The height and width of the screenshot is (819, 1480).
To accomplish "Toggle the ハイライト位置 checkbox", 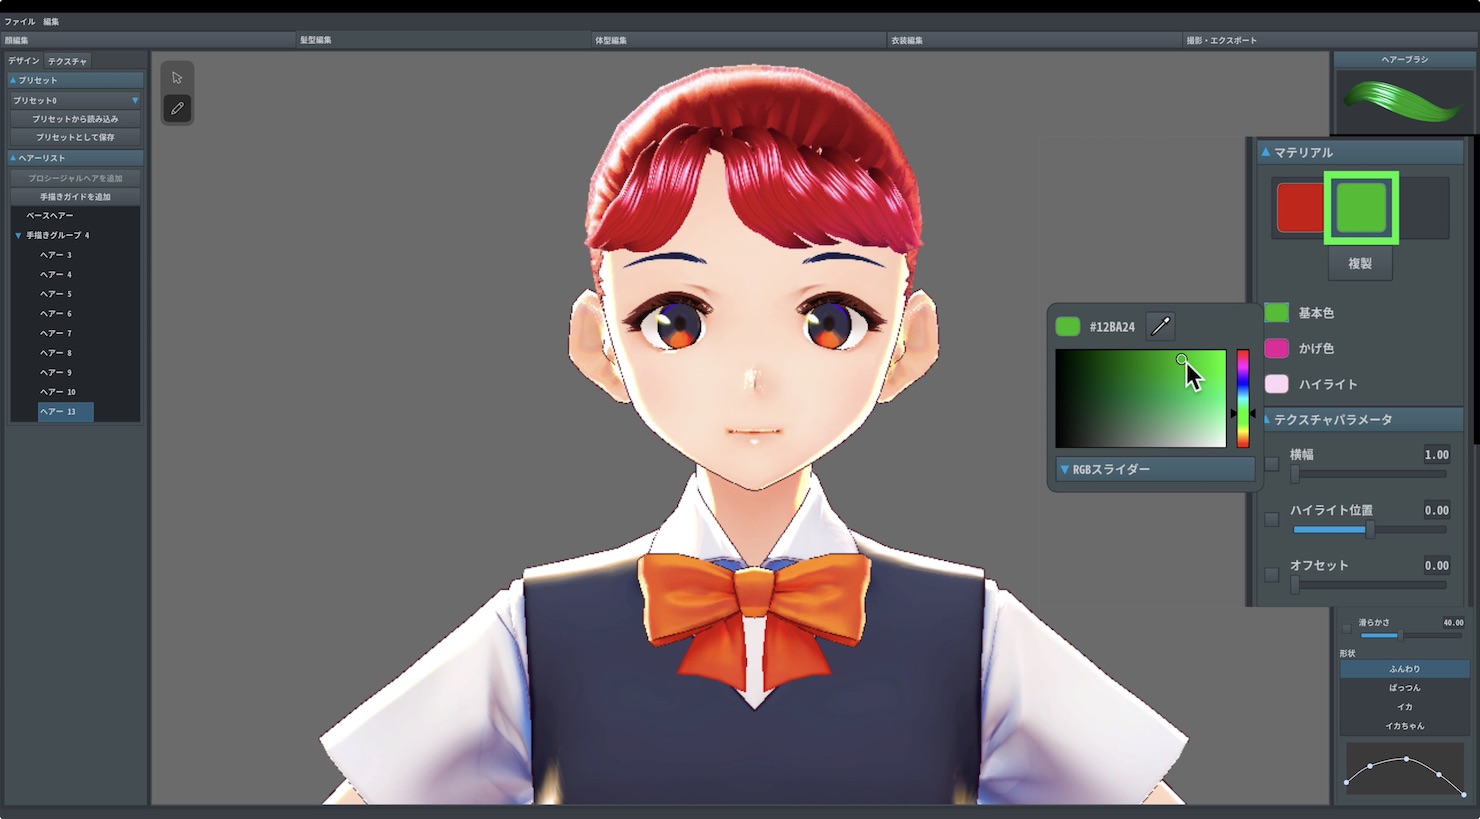I will coord(1272,519).
